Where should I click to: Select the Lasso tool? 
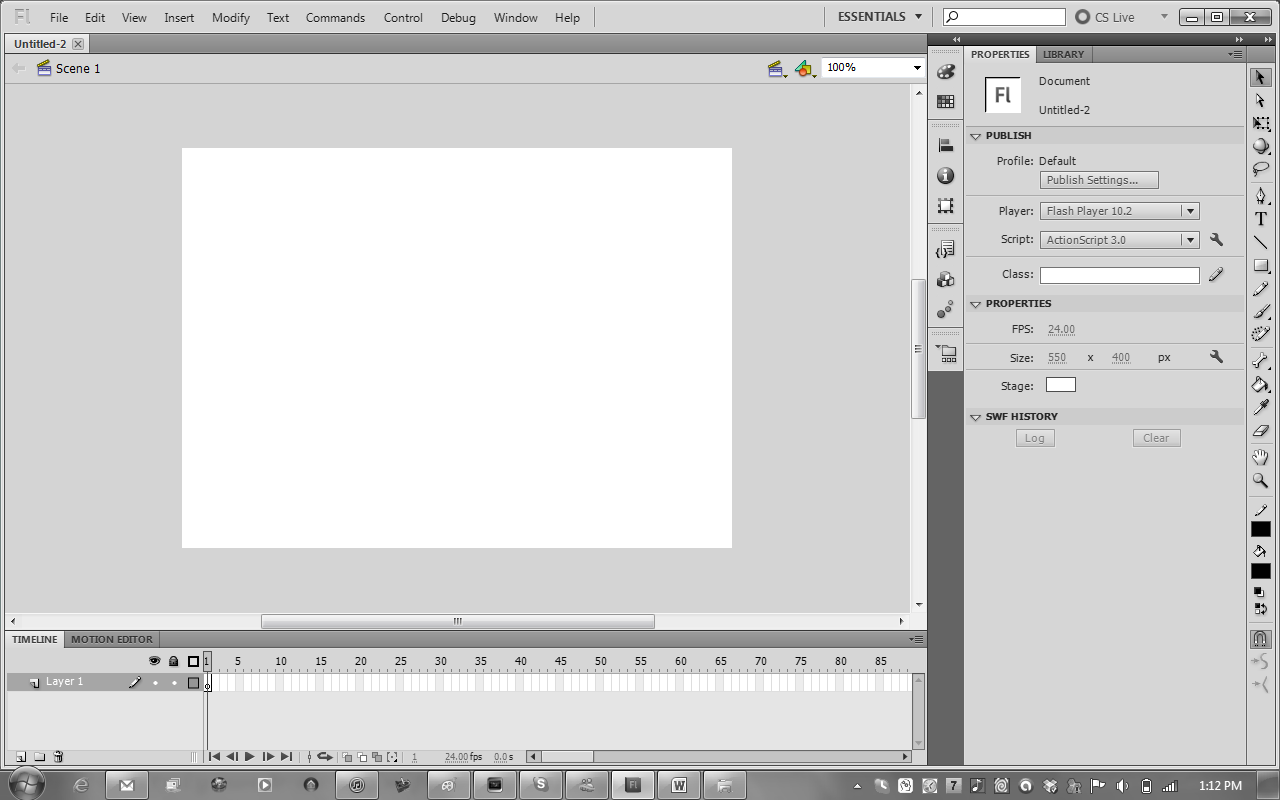tap(1261, 169)
